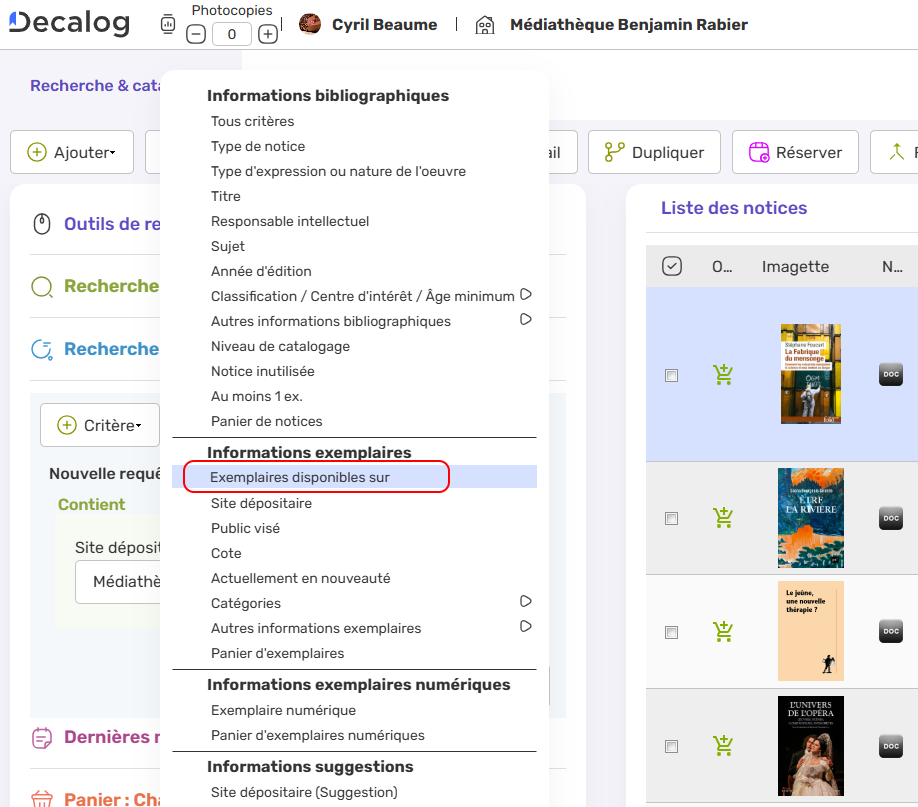Open the Critère dropdown
The width and height of the screenshot is (918, 807).
(99, 424)
